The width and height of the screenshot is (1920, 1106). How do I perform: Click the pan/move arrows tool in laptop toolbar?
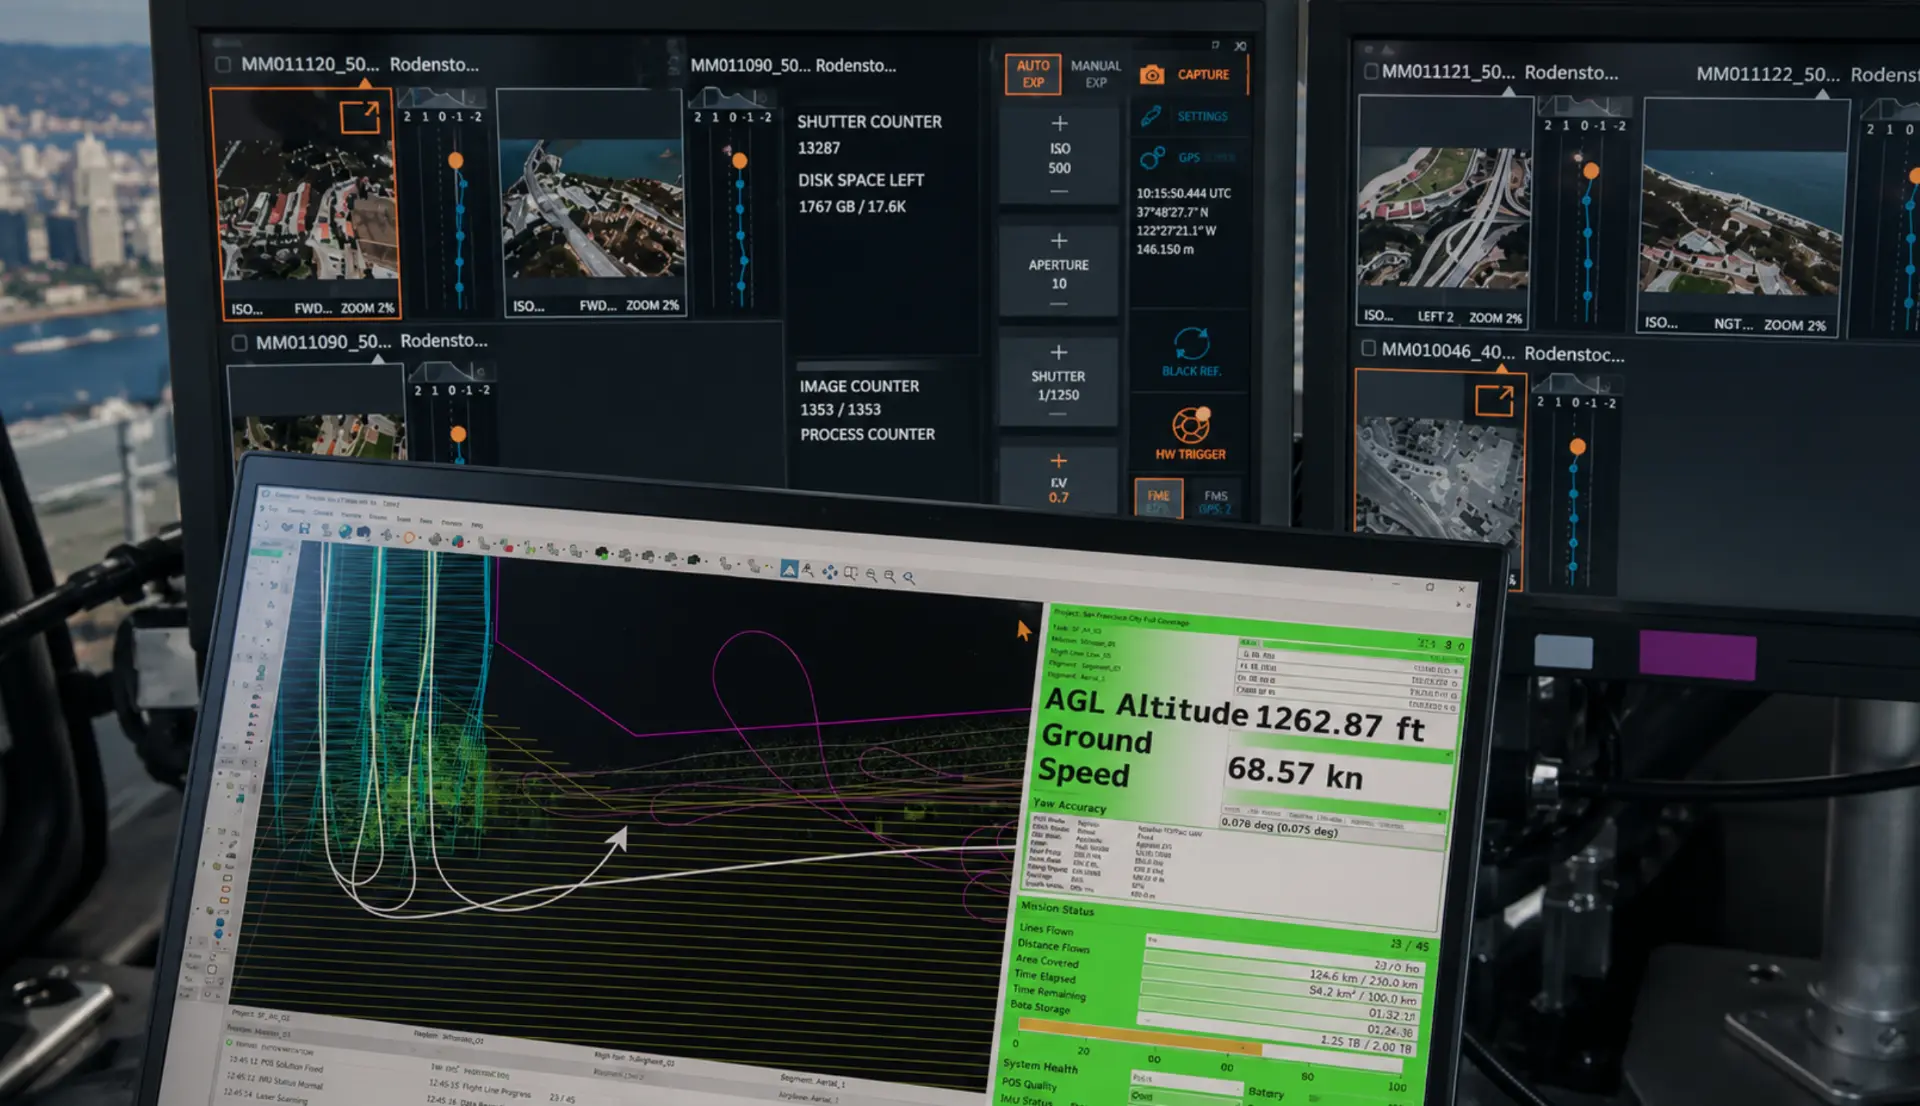click(830, 572)
